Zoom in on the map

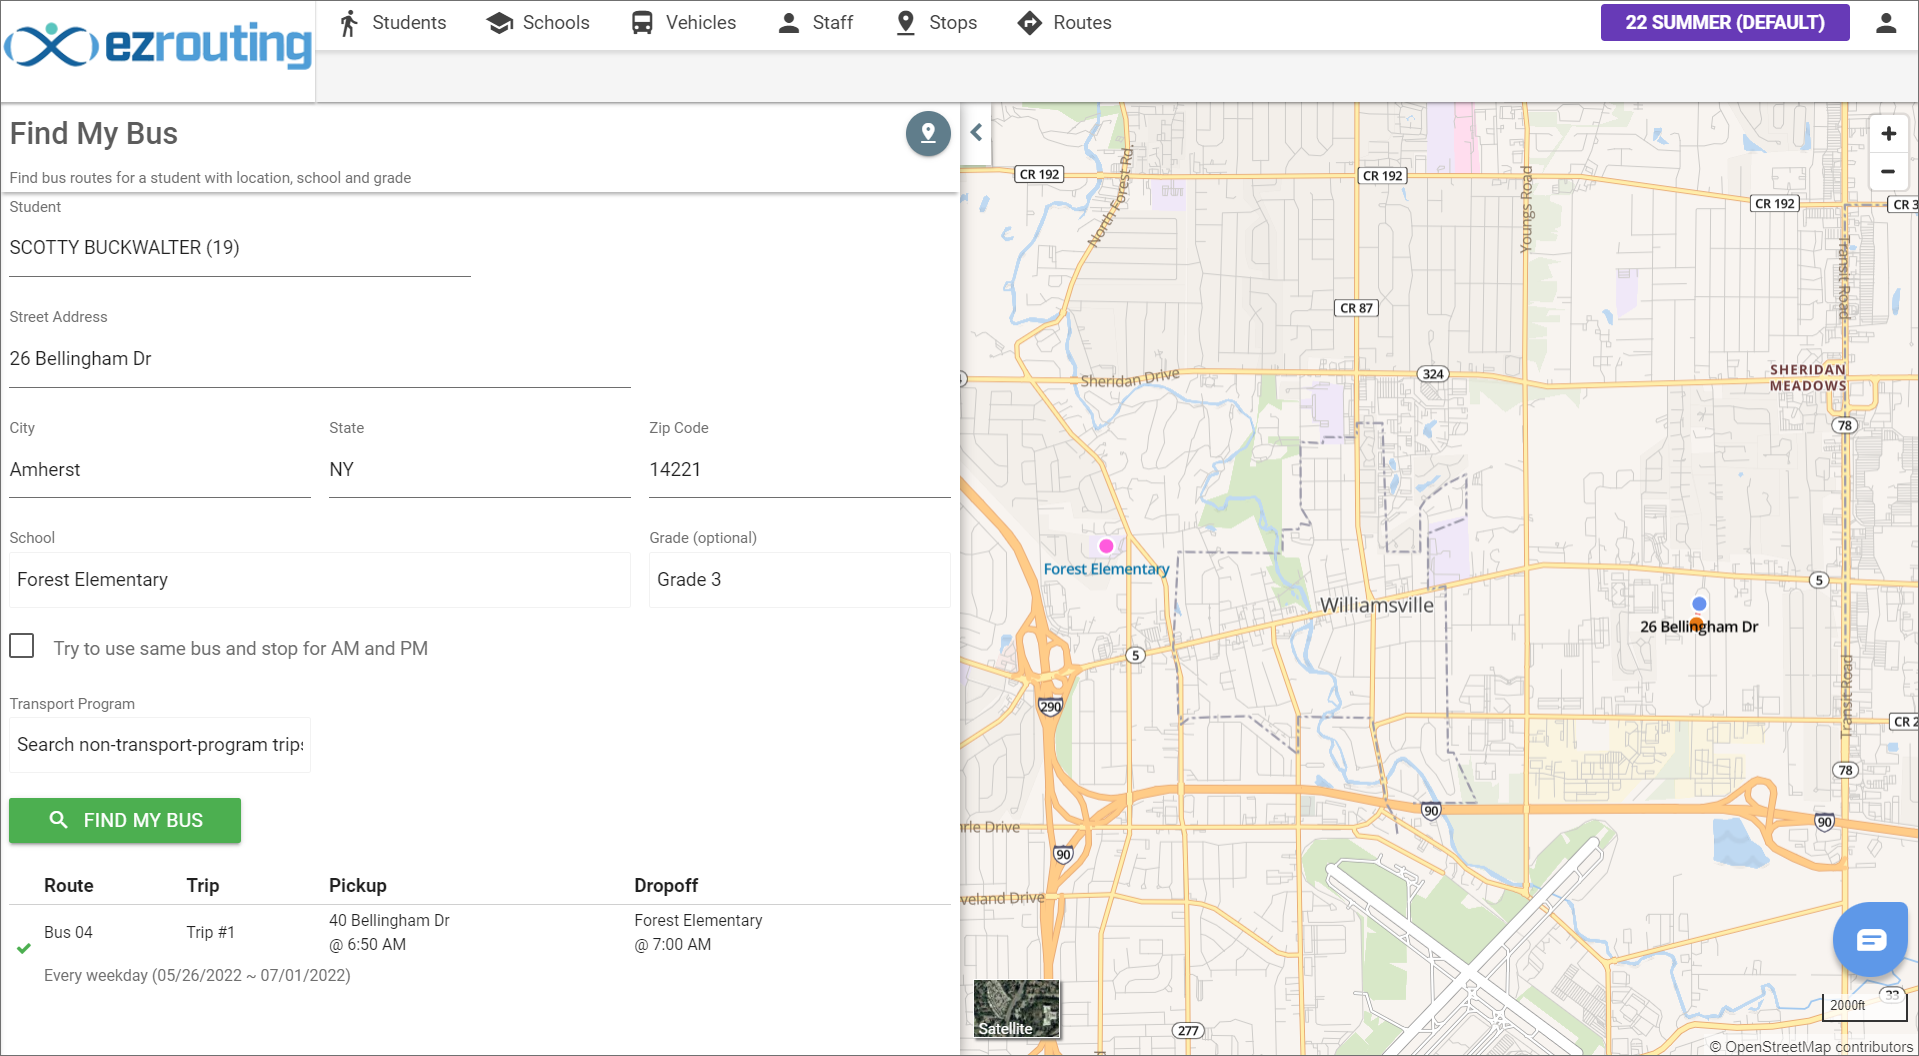(1888, 133)
